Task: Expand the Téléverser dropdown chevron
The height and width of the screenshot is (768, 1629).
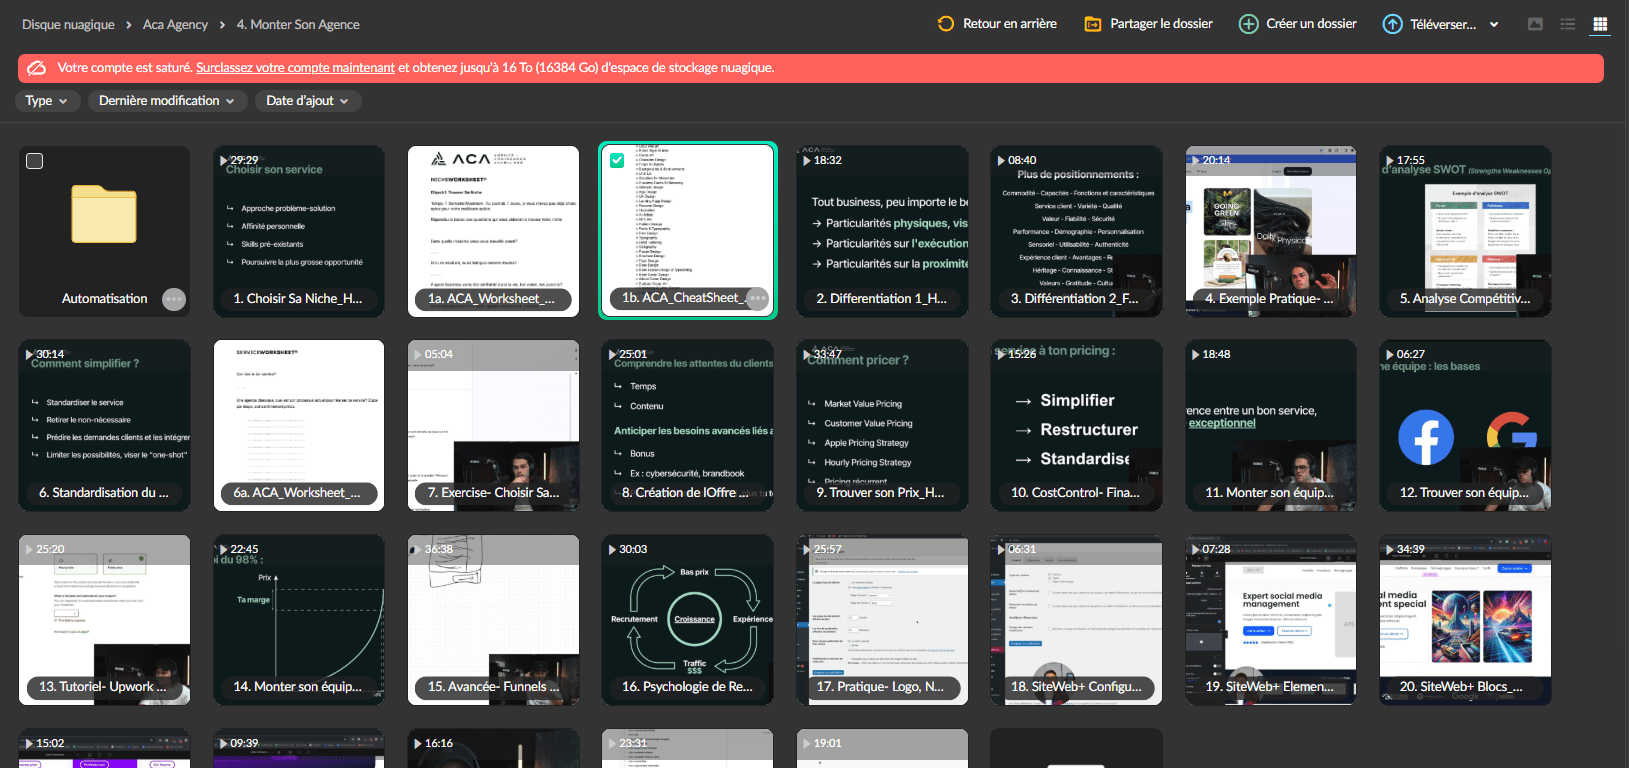Action: pos(1494,24)
